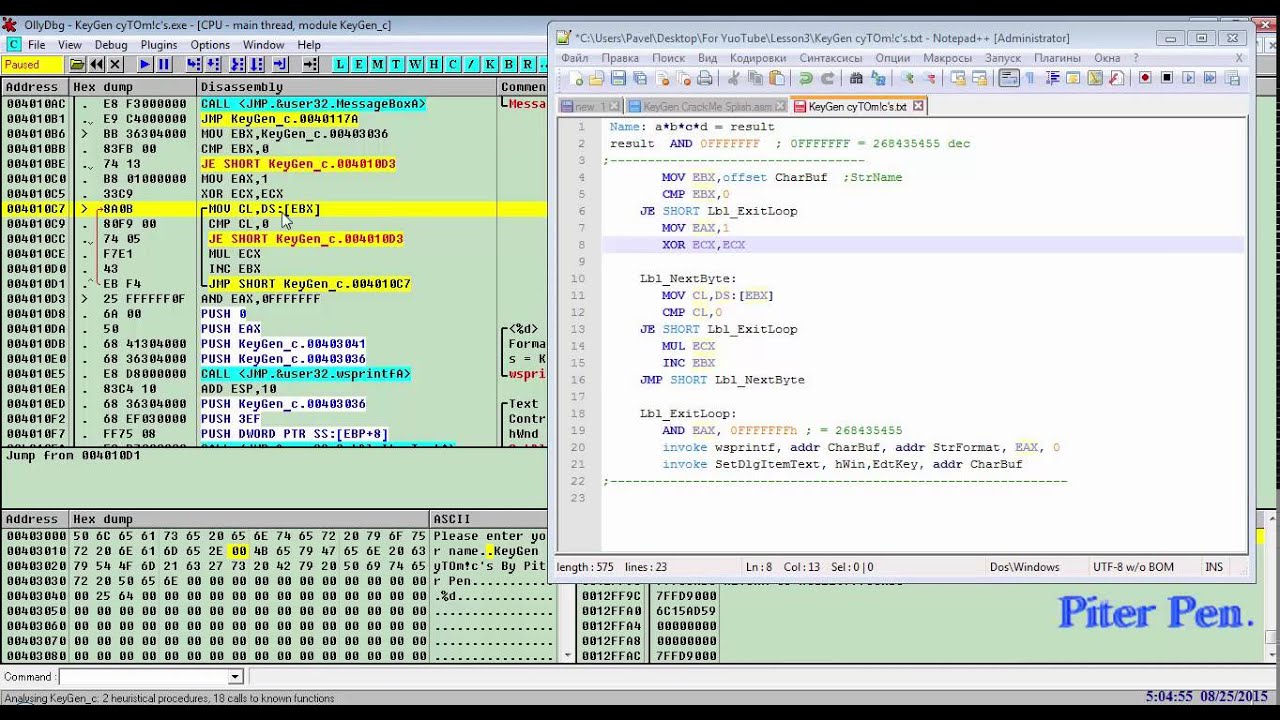Open file icon in OllyDbg toolbar
Screen dimensions: 1280x720
click(78, 64)
